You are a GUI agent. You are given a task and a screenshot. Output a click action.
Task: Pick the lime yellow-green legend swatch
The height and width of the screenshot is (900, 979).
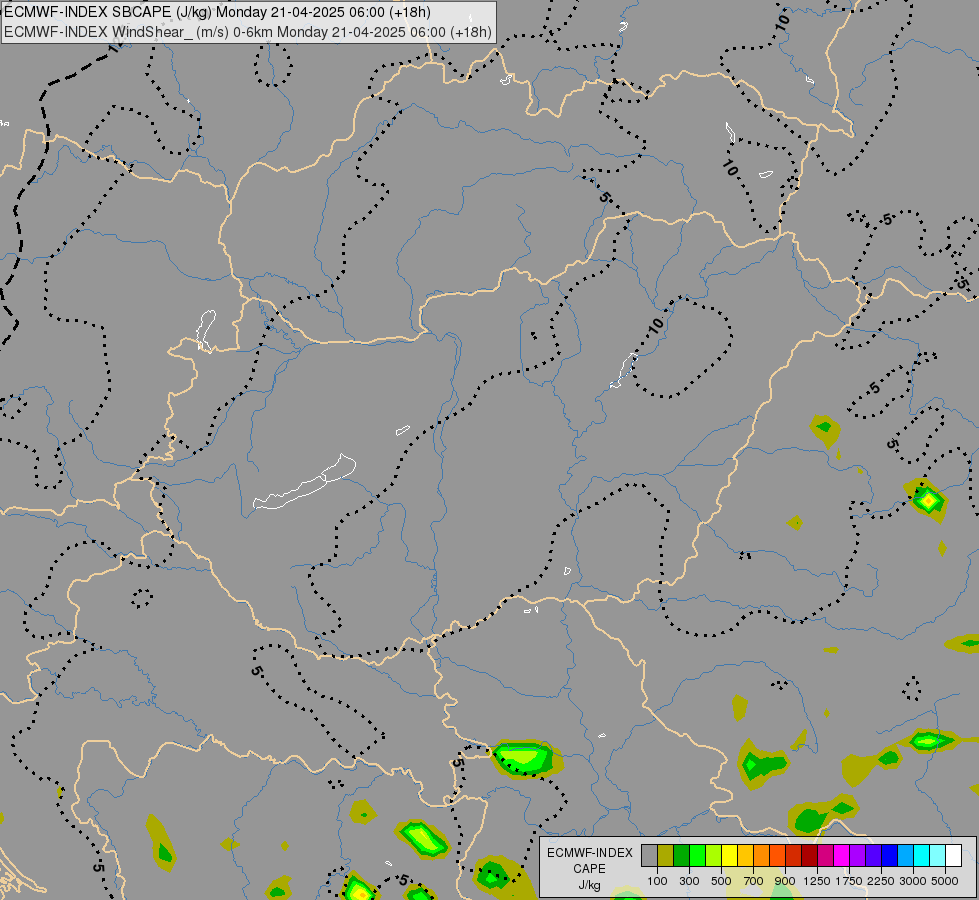714,856
